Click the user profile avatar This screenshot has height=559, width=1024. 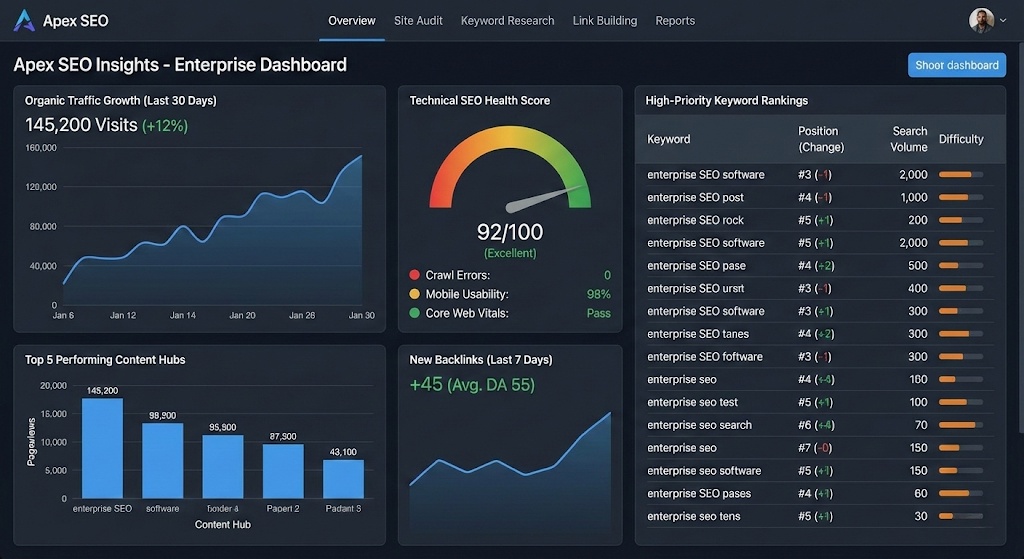coord(981,20)
